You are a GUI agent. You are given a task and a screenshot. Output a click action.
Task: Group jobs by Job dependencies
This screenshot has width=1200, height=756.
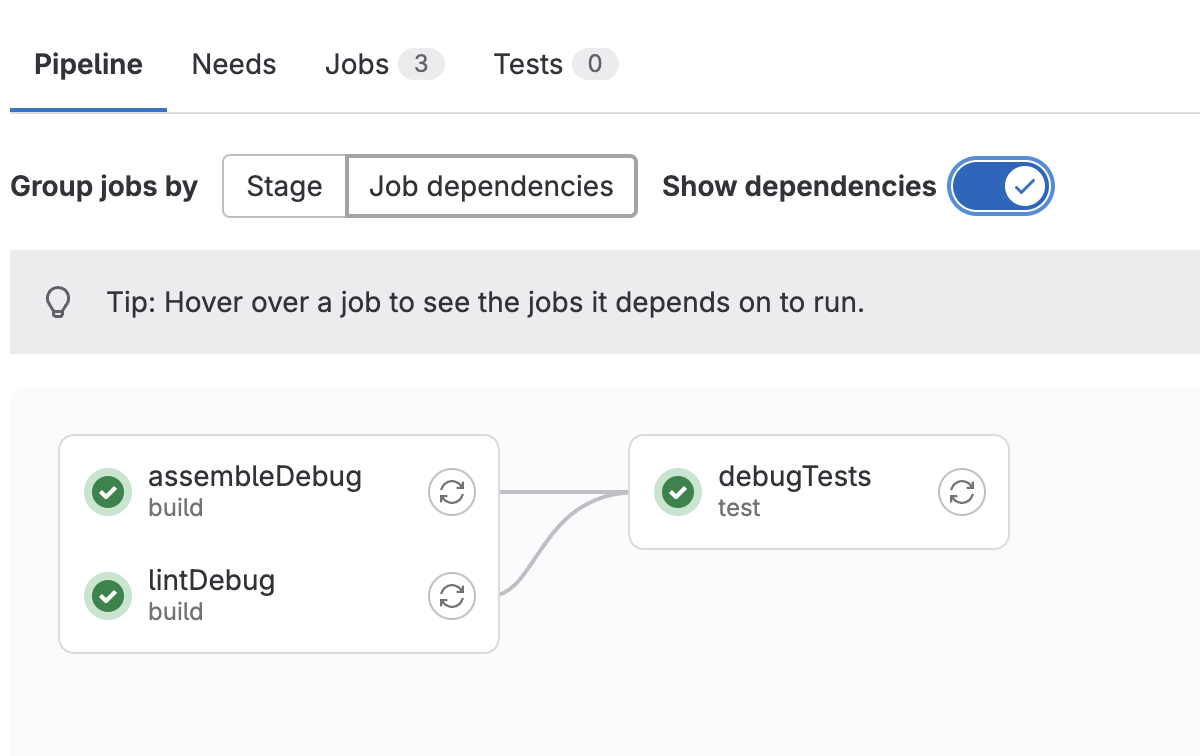[491, 186]
